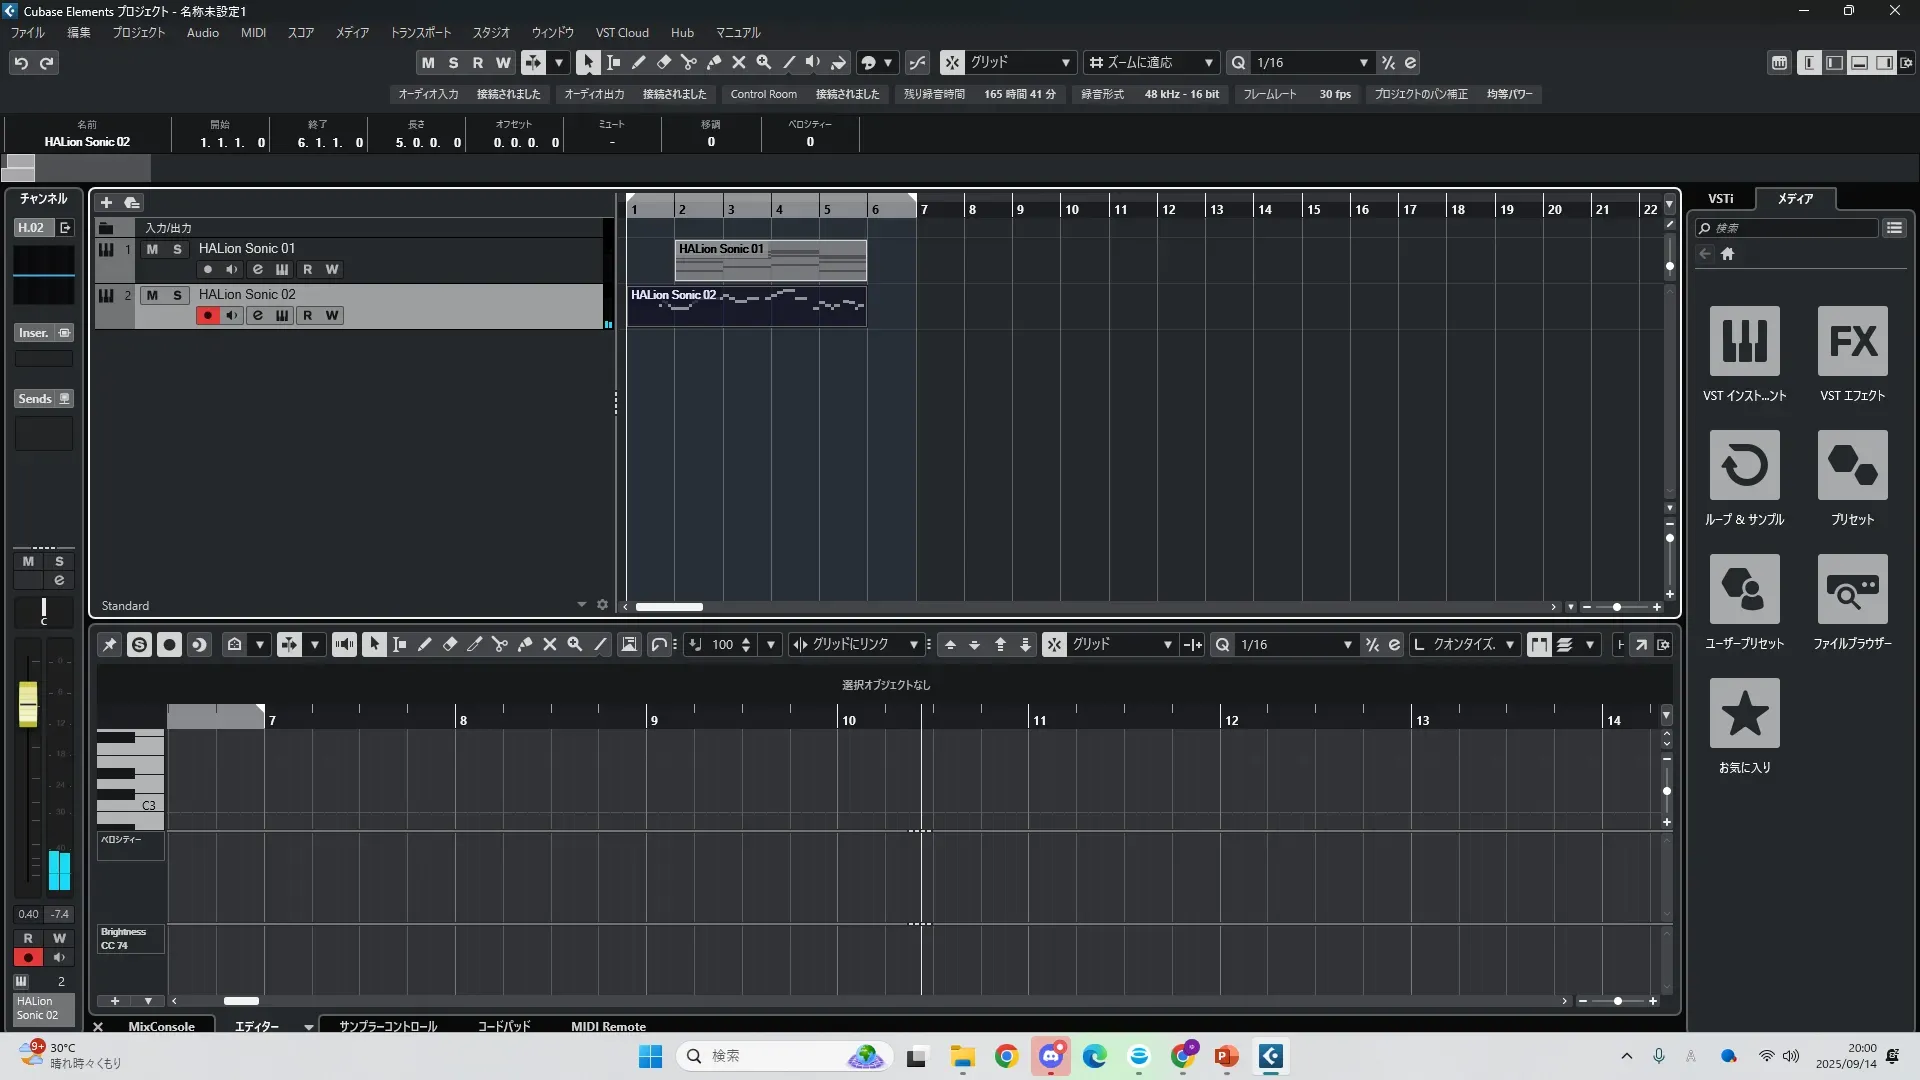Solo the HALion Sonic 02 track
1920x1080 pixels.
pyautogui.click(x=177, y=295)
